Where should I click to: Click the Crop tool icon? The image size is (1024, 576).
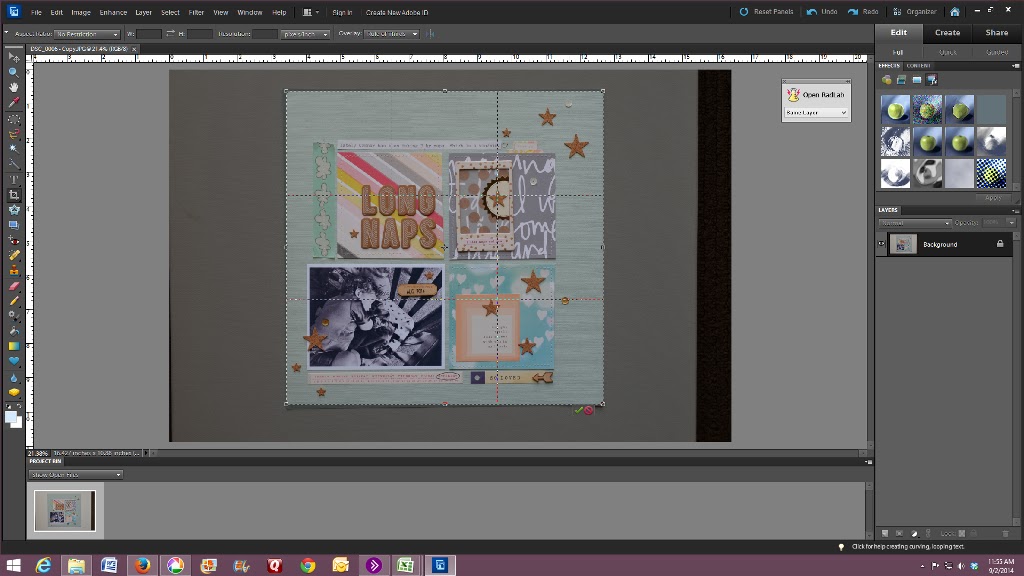(x=14, y=194)
